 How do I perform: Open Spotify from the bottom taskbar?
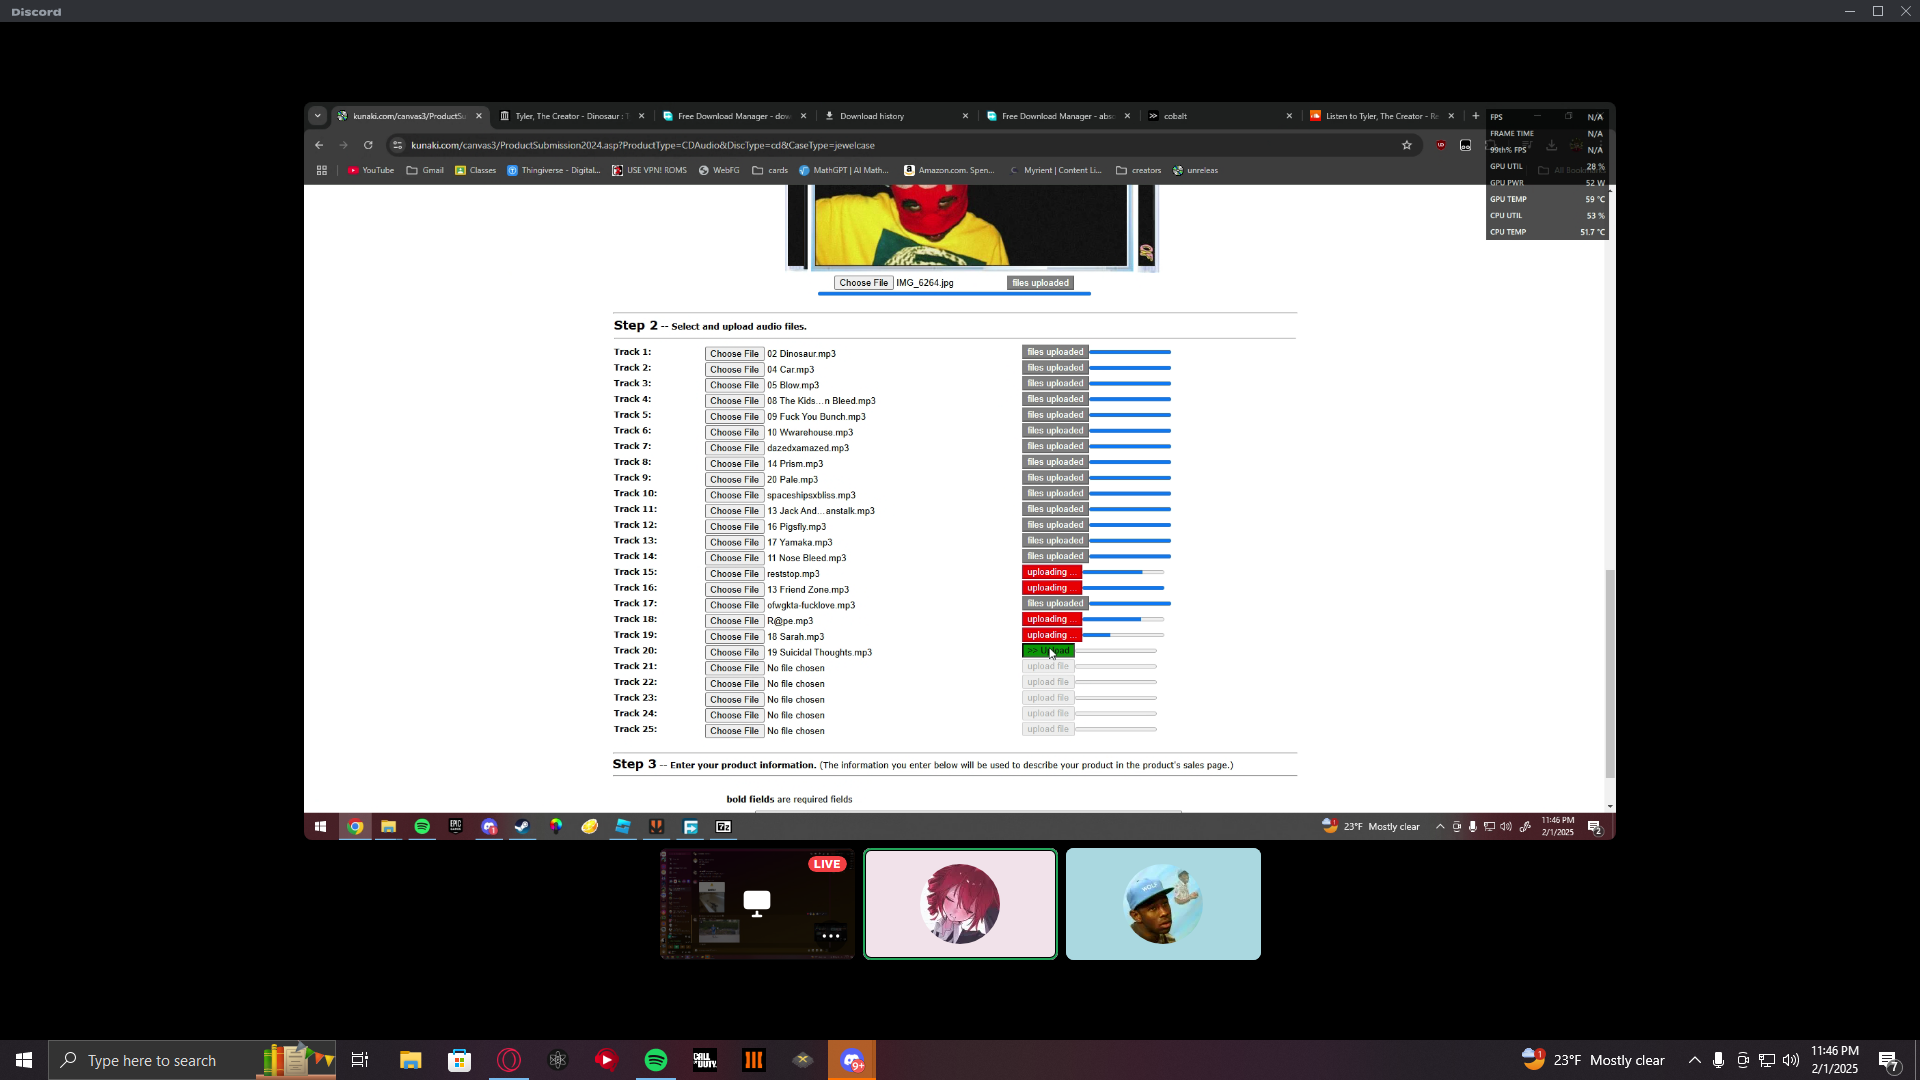pyautogui.click(x=656, y=1060)
